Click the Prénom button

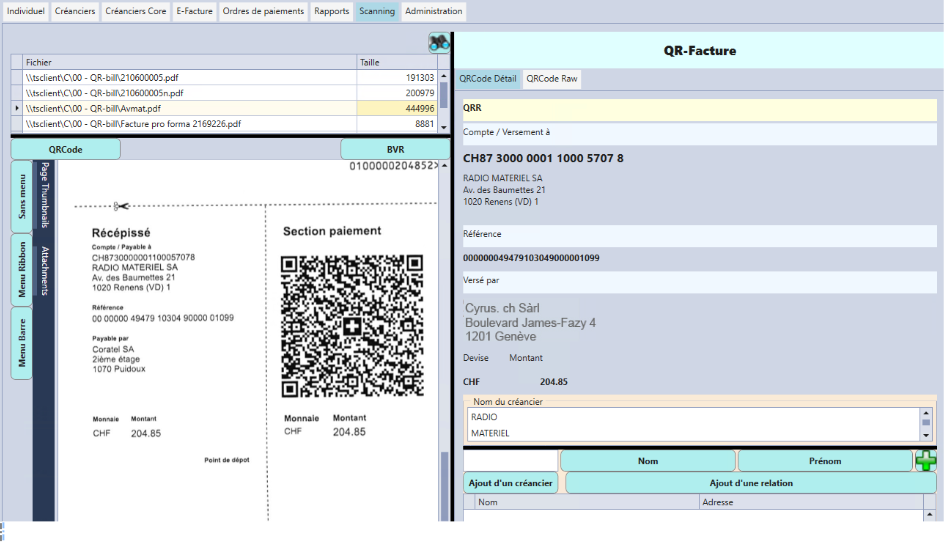click(x=825, y=461)
